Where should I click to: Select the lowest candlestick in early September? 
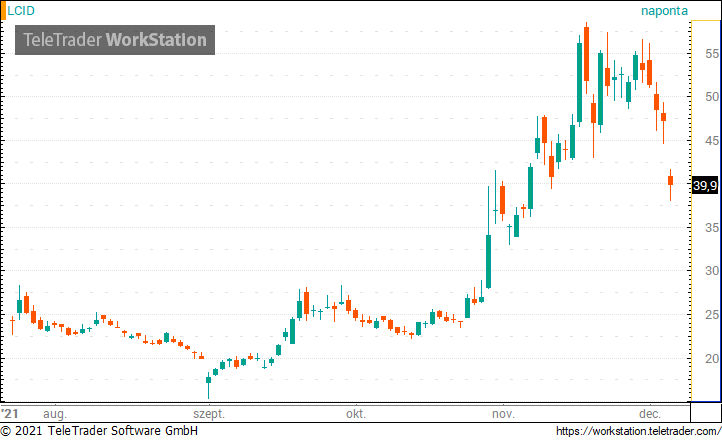[x=208, y=385]
